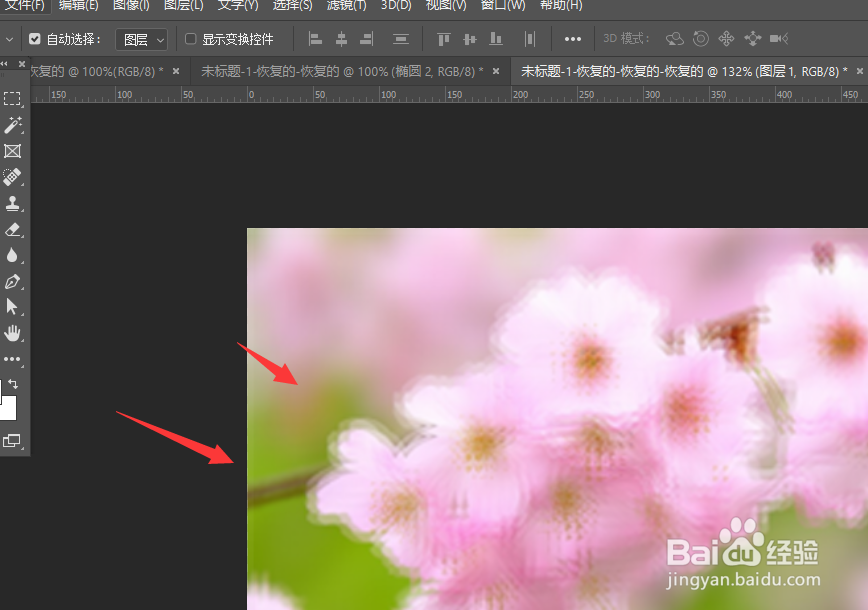Open more align and distribute options

(572, 39)
